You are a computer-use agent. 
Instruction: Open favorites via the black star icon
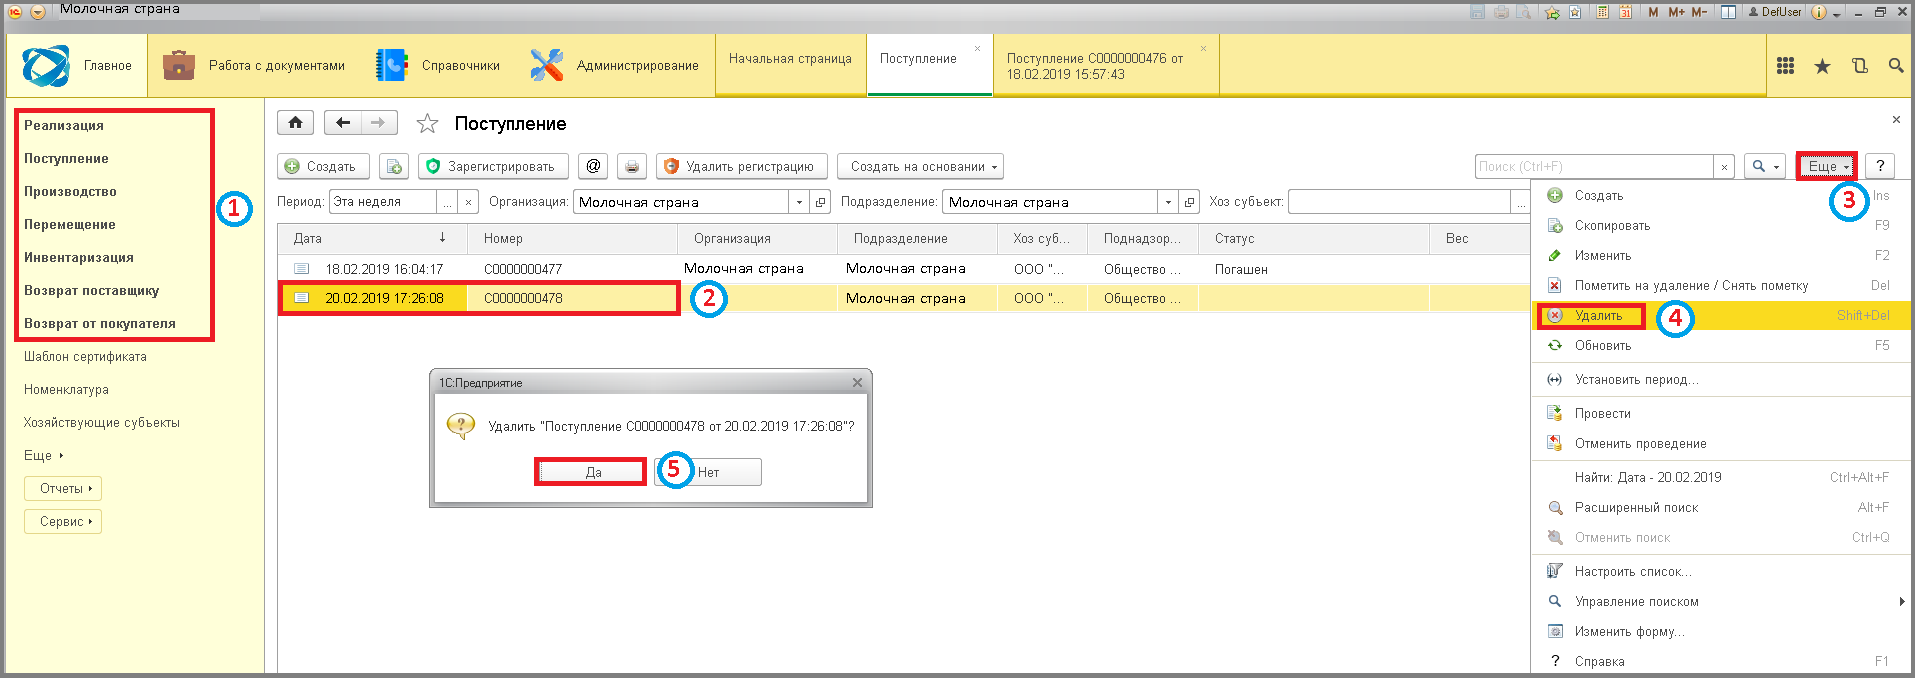pos(1822,66)
